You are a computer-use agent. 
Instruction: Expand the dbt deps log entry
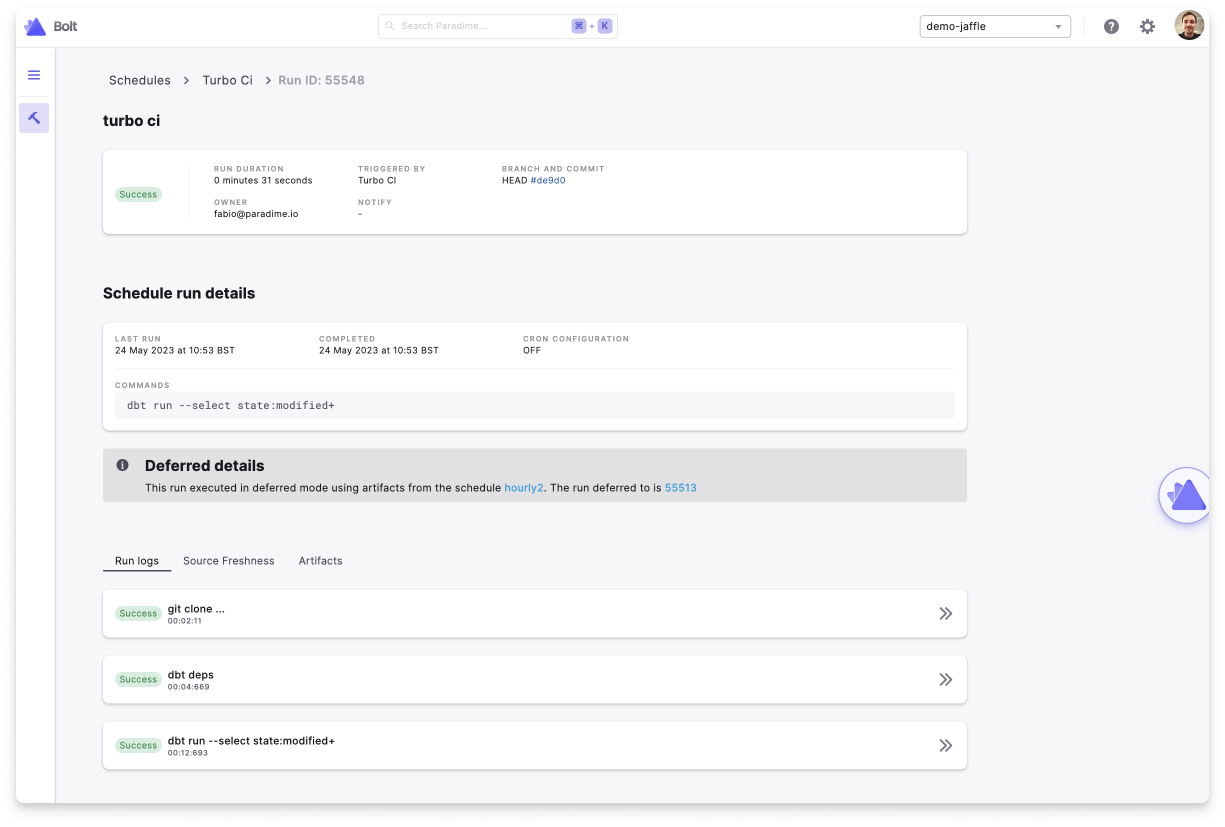(945, 679)
